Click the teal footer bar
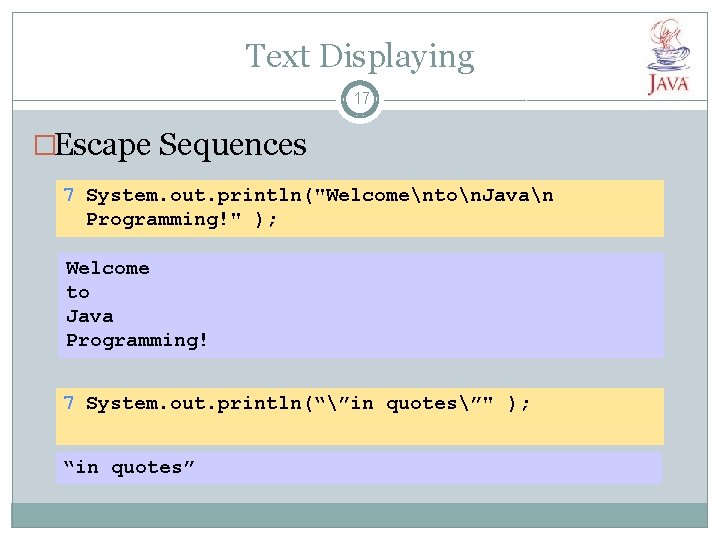Image resolution: width=720 pixels, height=540 pixels. 360,514
